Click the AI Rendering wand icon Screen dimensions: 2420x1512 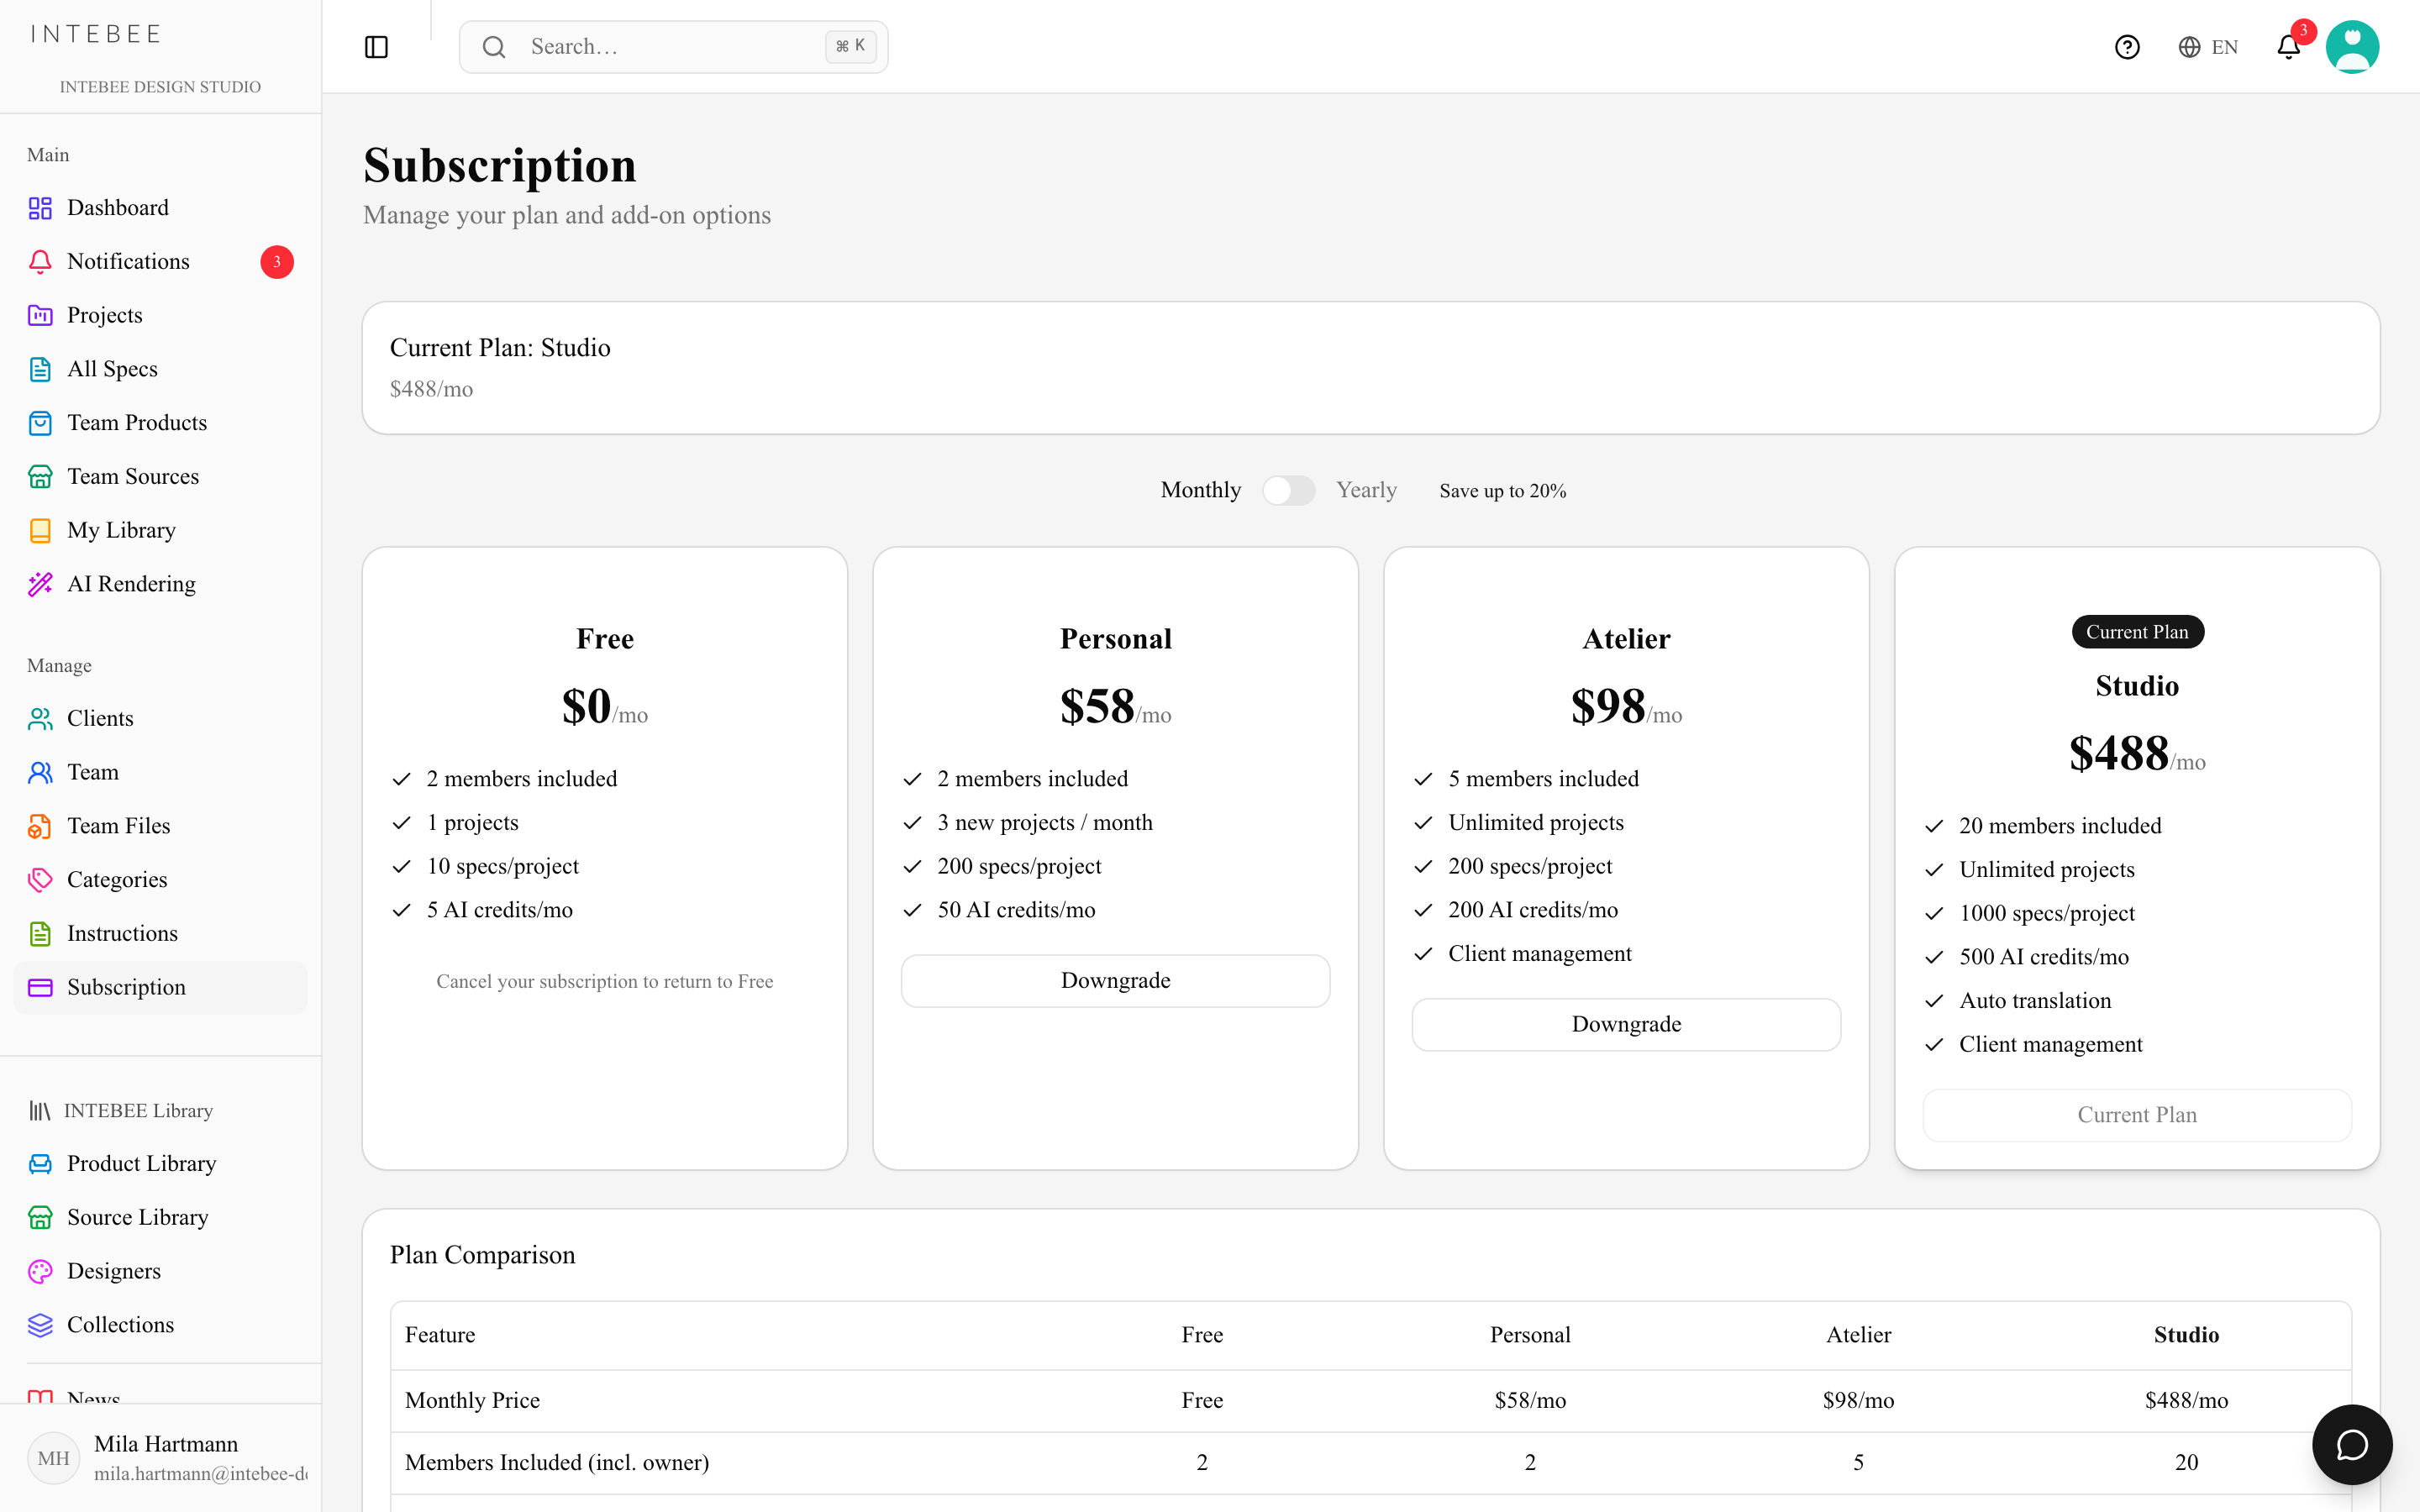pyautogui.click(x=40, y=584)
